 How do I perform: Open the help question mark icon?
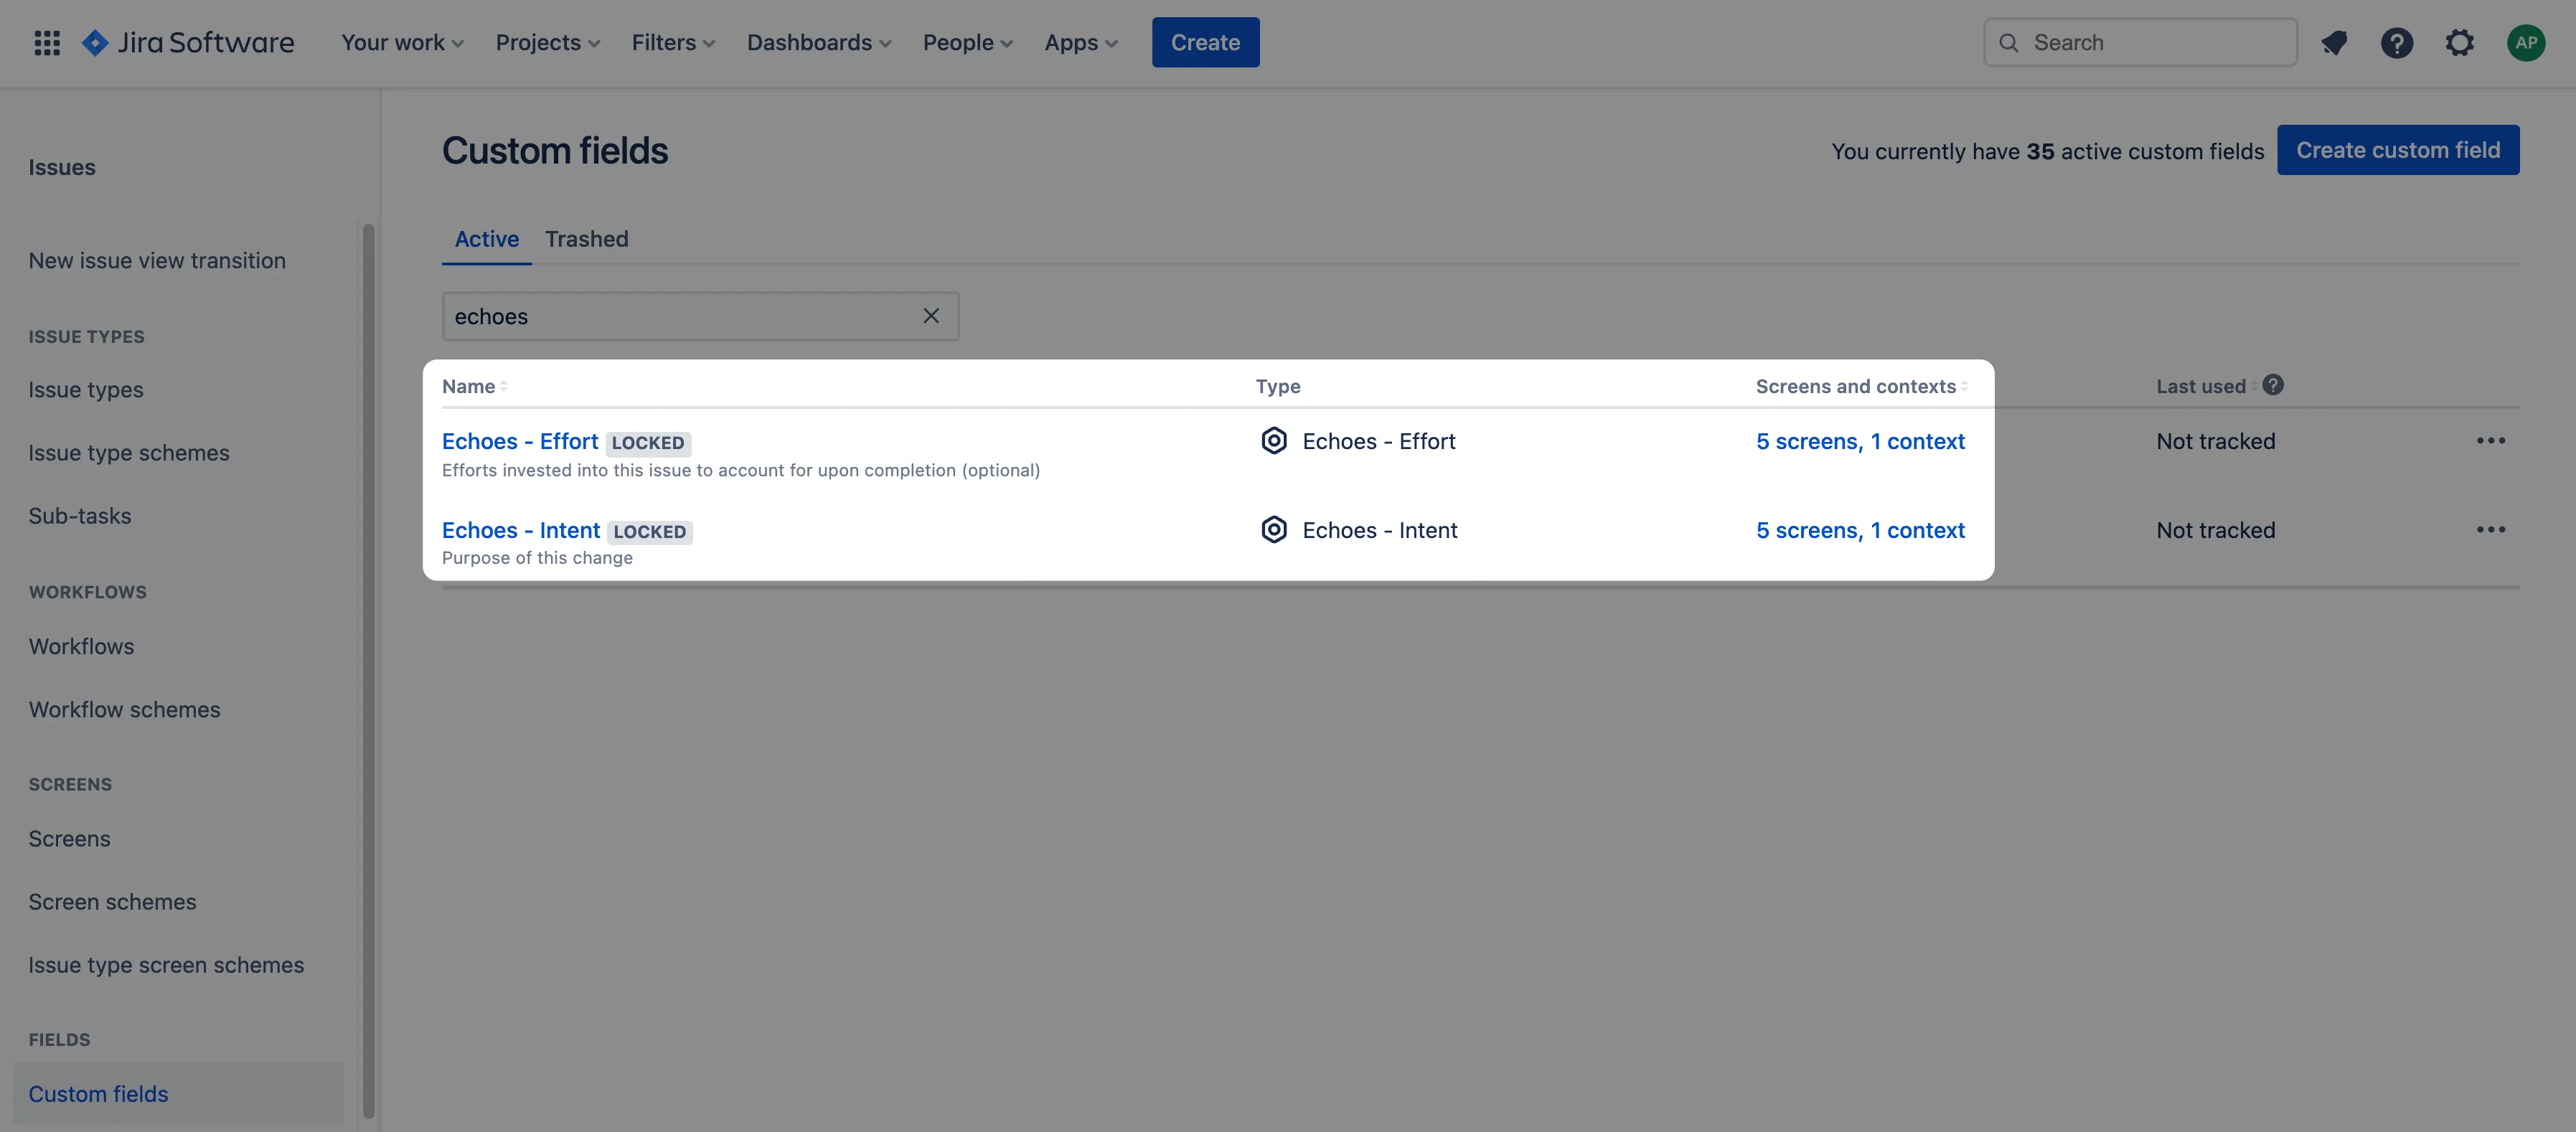tap(2396, 42)
